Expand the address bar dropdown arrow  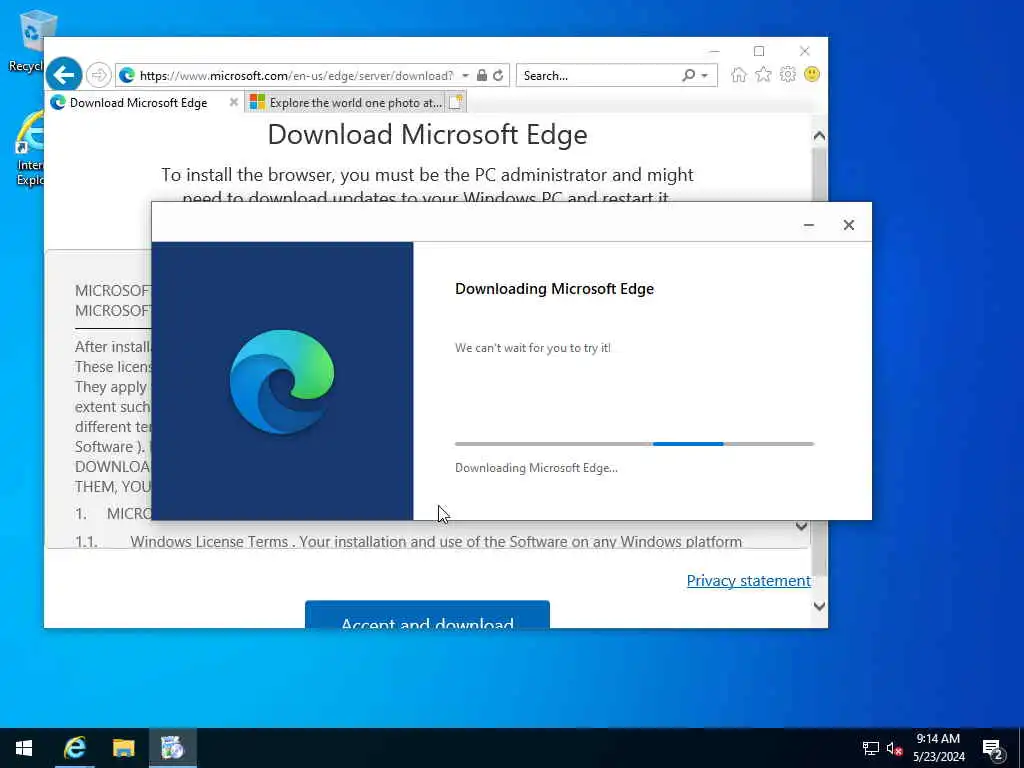coord(465,76)
